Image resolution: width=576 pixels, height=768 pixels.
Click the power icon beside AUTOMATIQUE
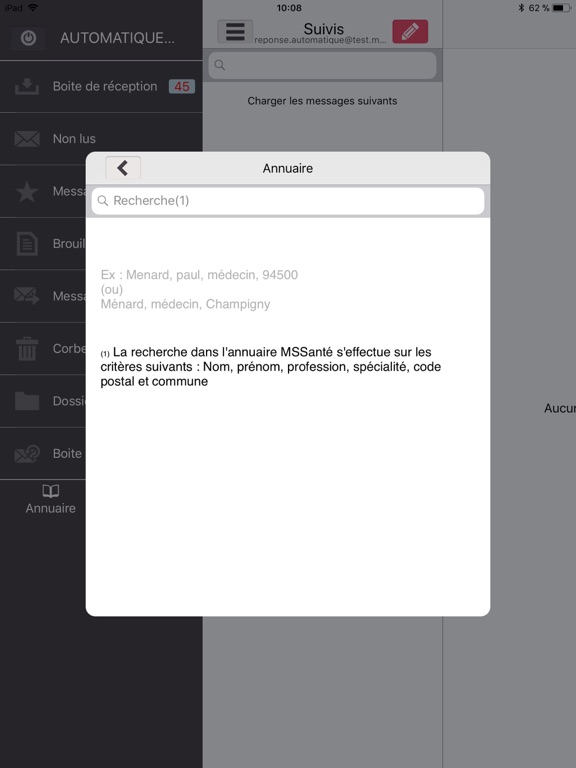click(x=28, y=38)
